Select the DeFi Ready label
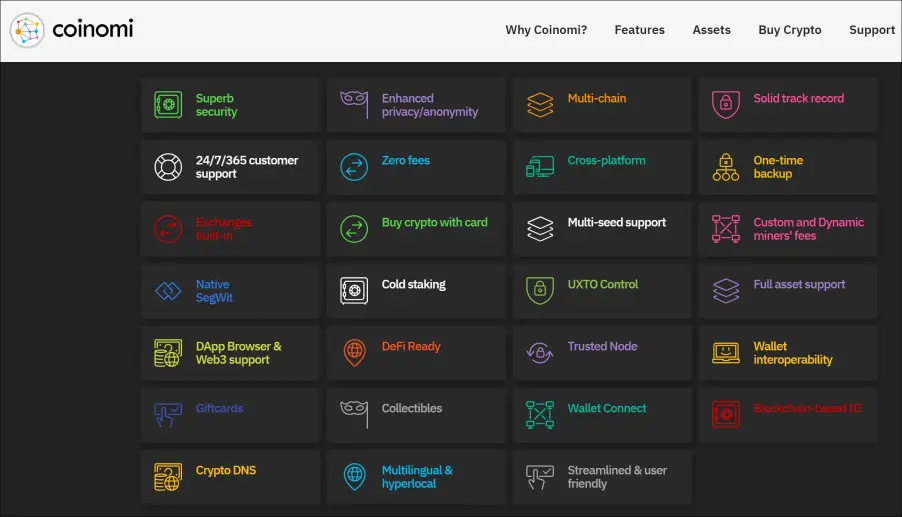This screenshot has width=902, height=517. tap(411, 347)
